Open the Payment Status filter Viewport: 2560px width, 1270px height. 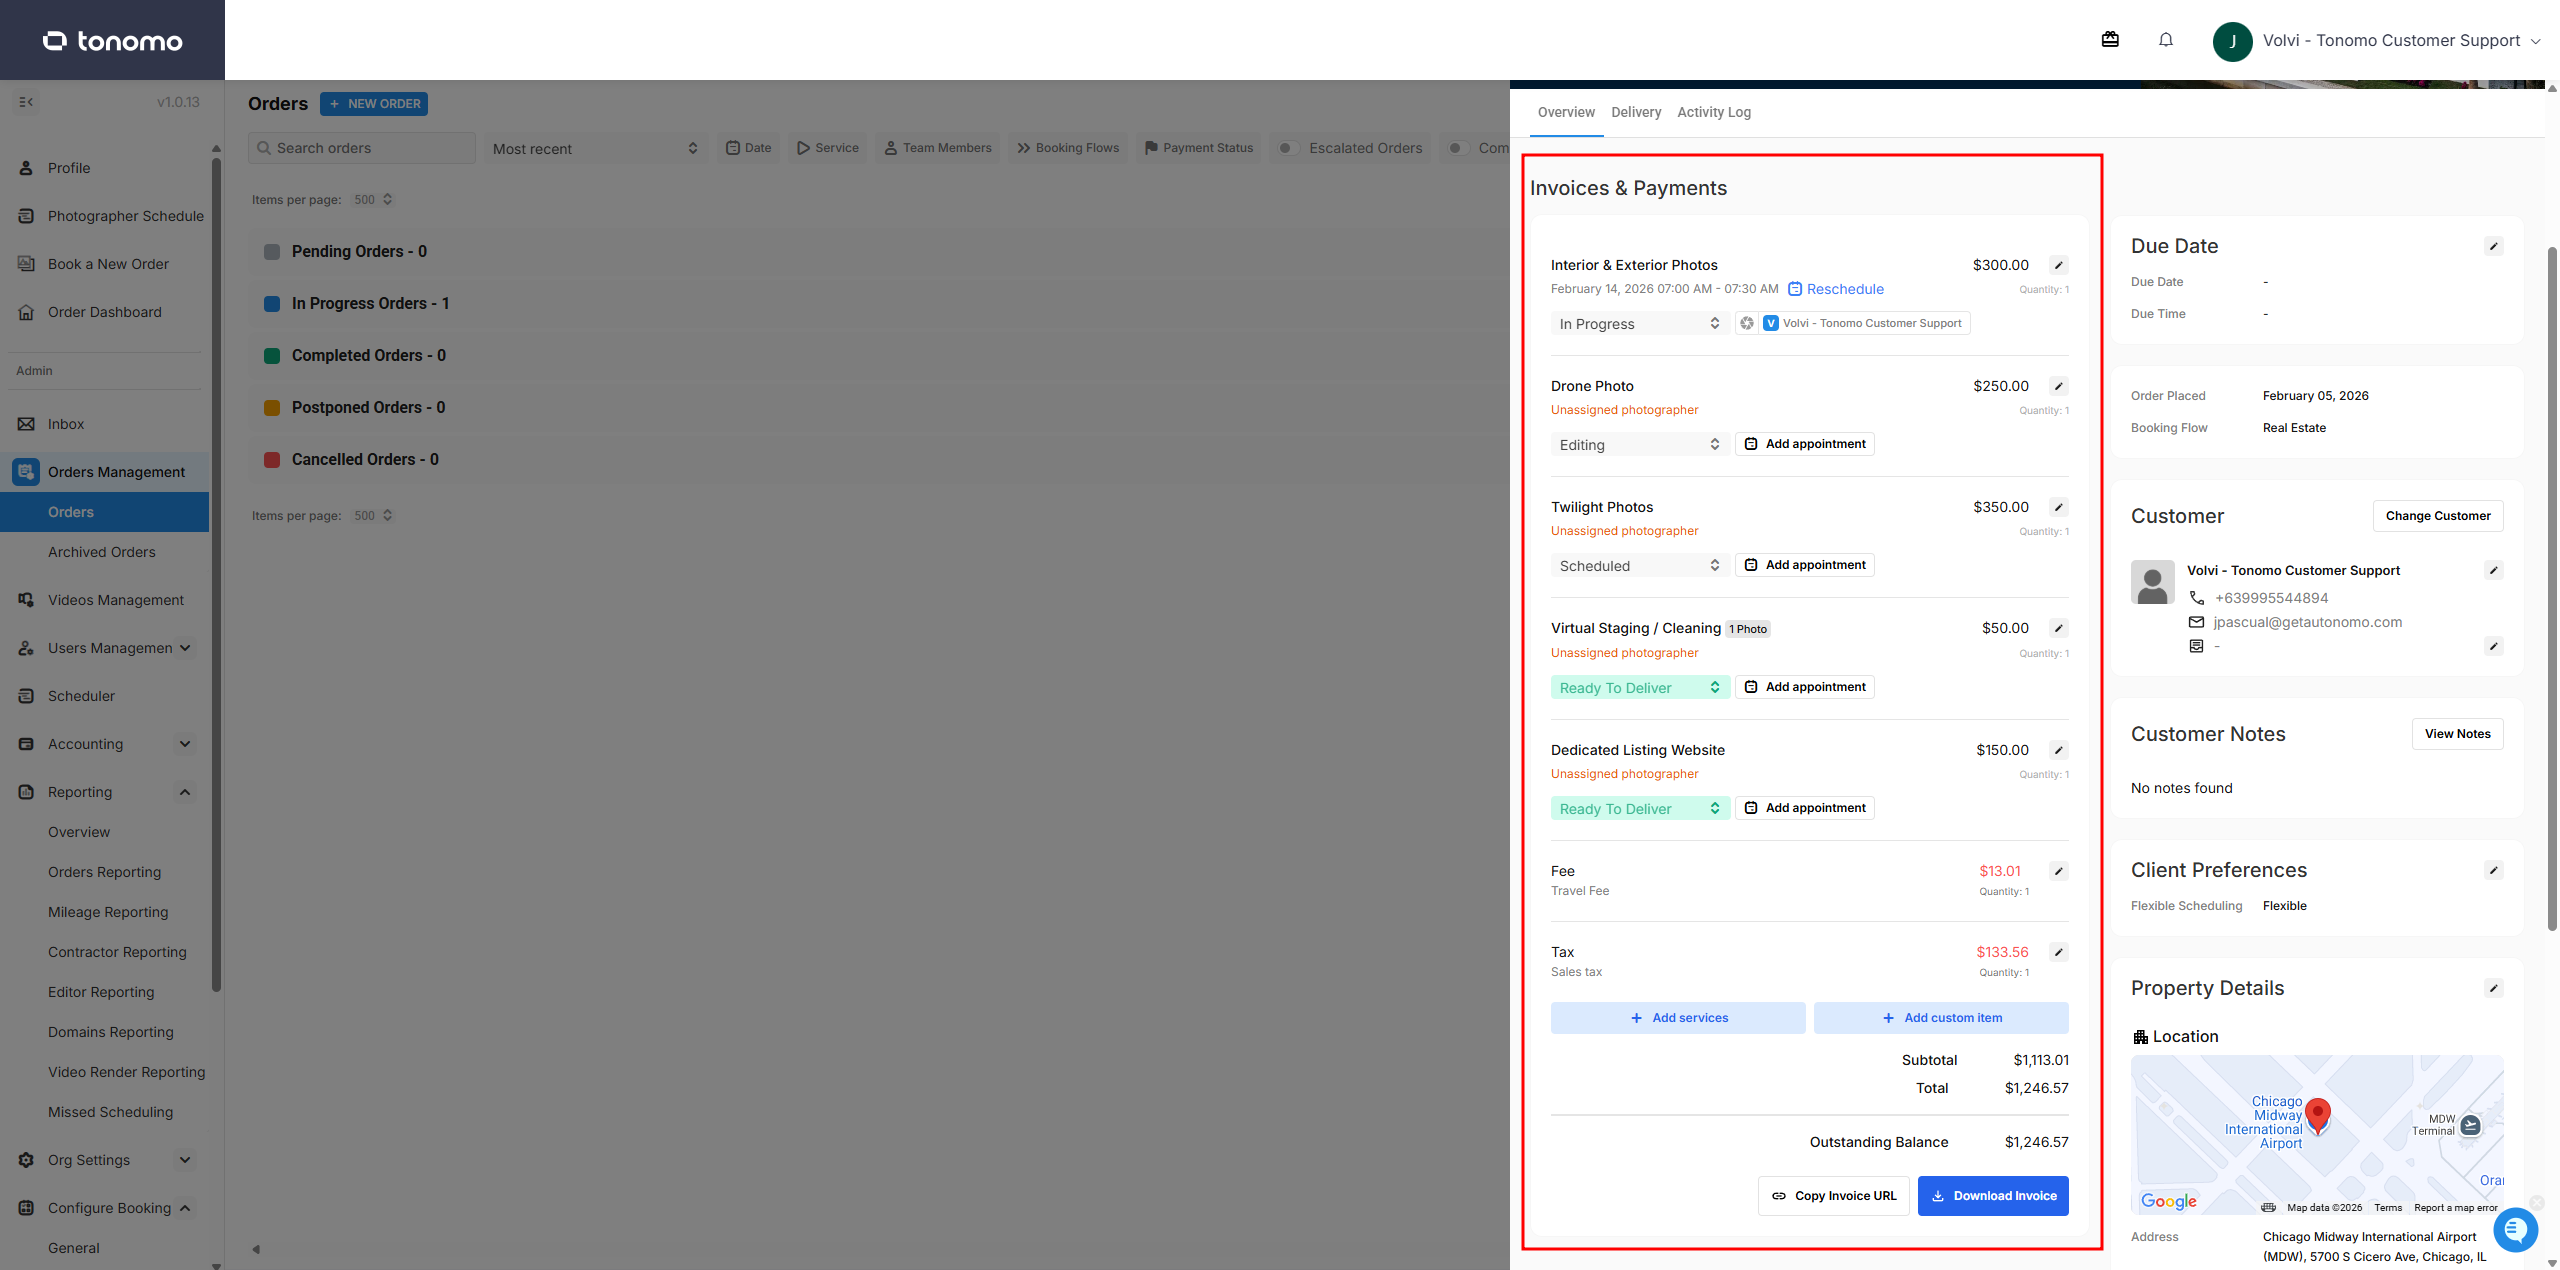[1199, 148]
